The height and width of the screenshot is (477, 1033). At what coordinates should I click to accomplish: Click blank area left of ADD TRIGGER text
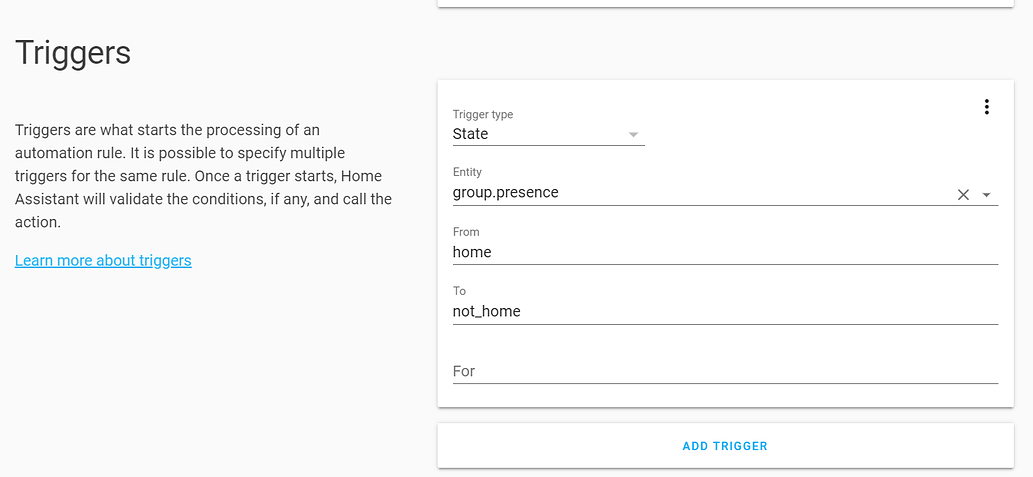pos(560,446)
